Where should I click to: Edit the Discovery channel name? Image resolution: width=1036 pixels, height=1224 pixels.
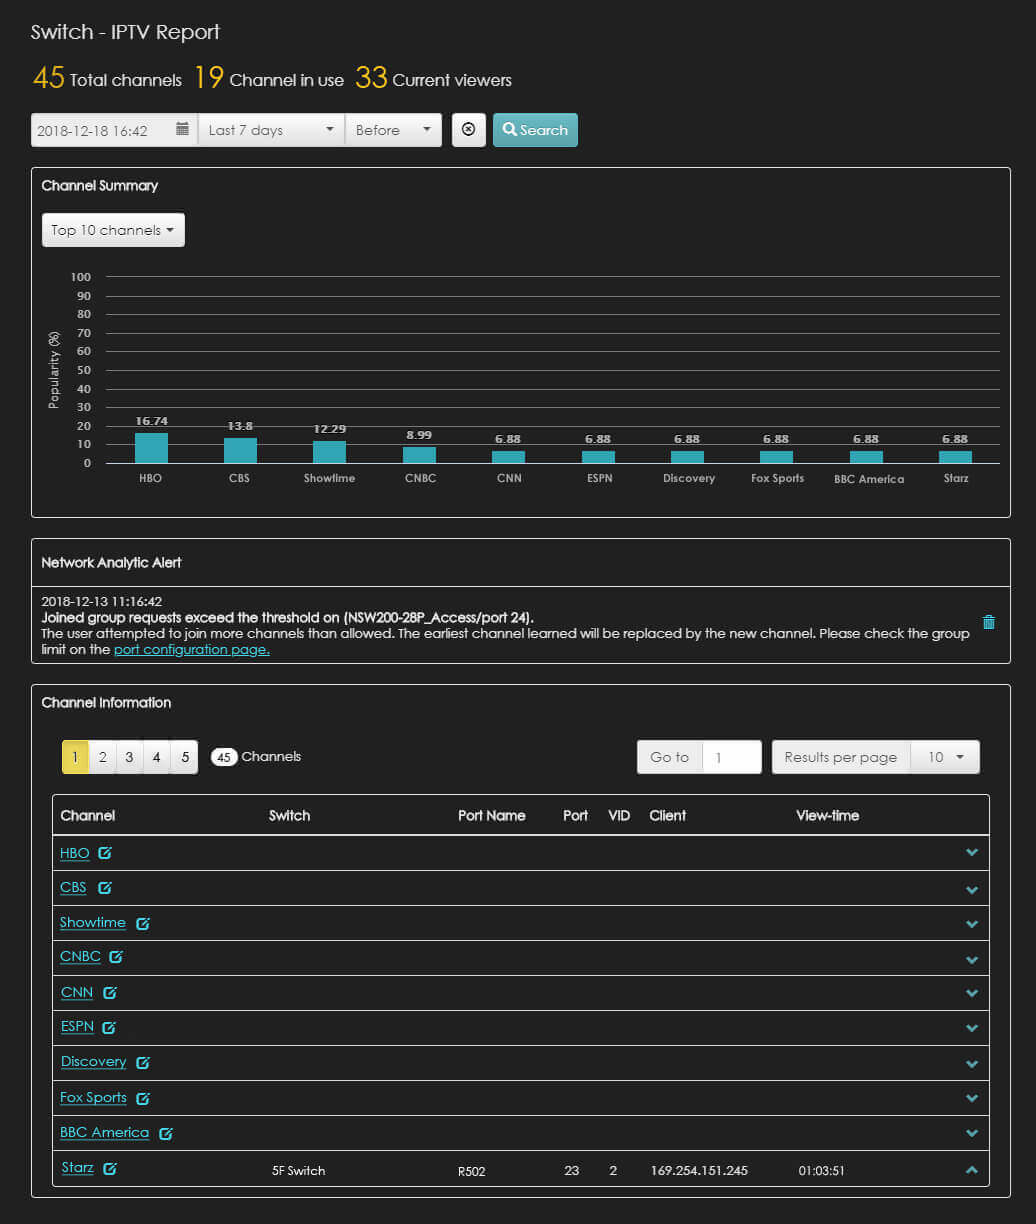pos(143,1062)
